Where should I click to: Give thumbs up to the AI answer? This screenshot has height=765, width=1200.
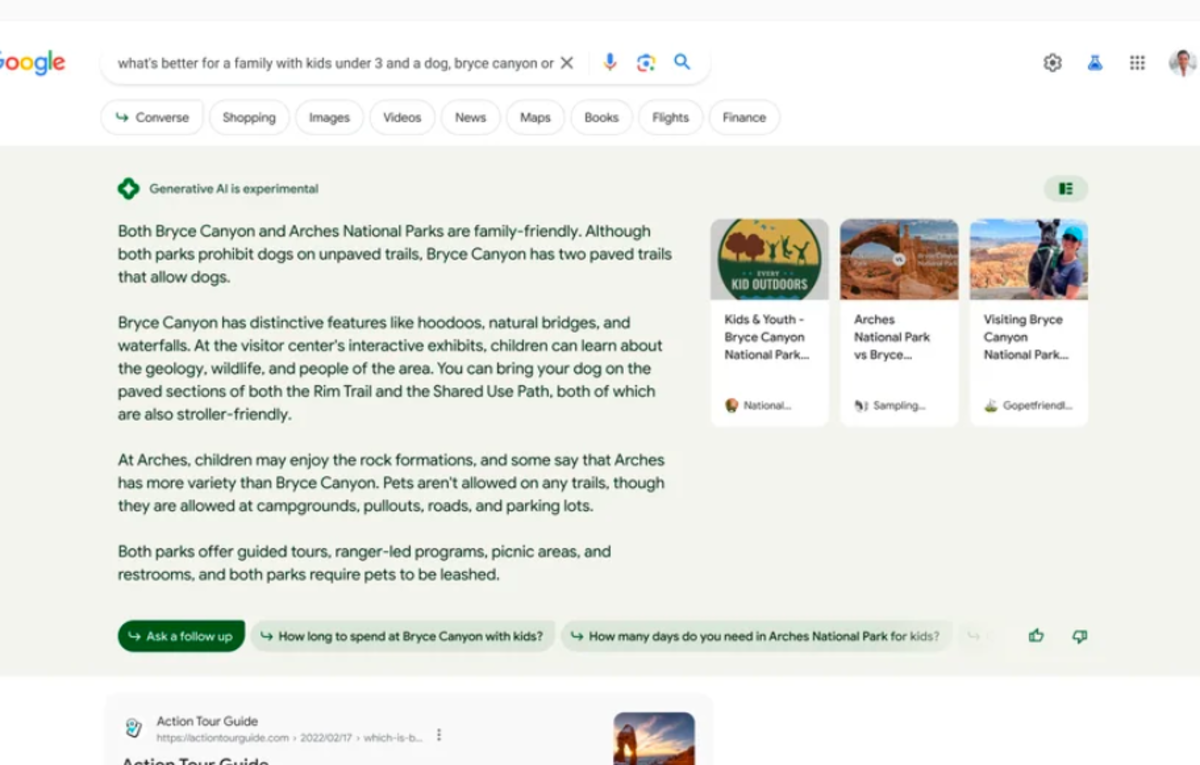1036,635
